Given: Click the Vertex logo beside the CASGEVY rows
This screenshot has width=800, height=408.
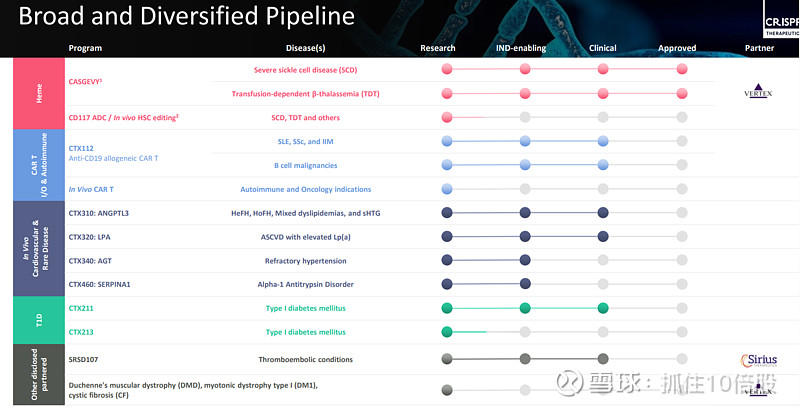Looking at the screenshot, I should click(760, 91).
